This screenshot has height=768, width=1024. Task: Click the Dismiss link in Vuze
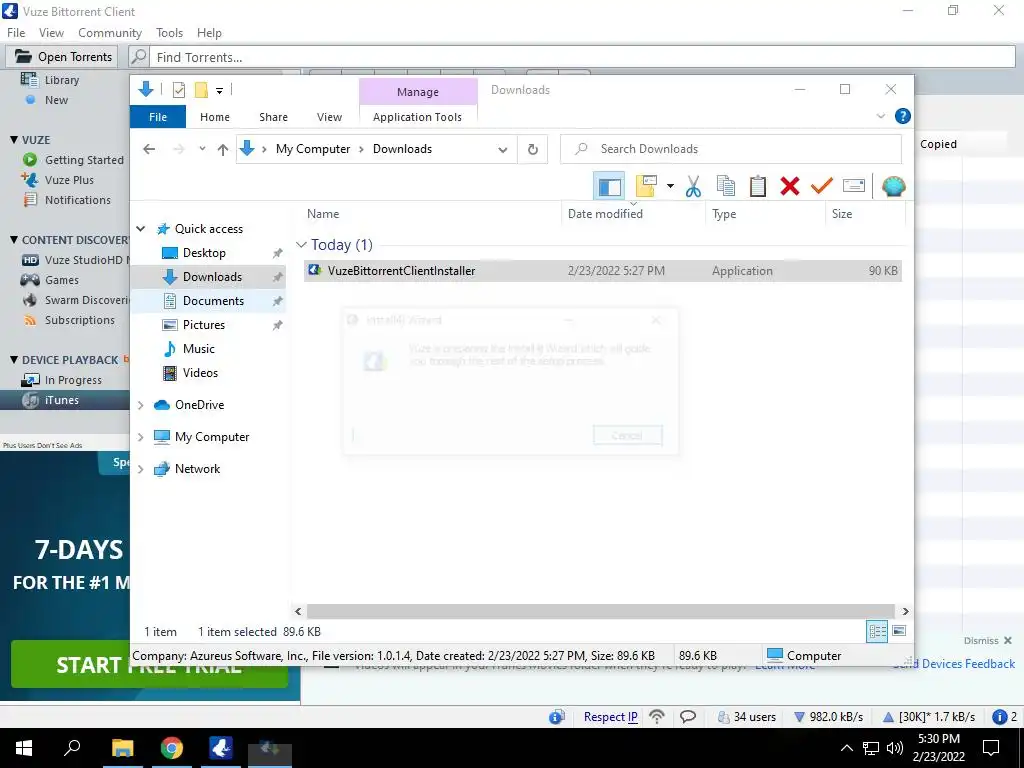(x=980, y=641)
